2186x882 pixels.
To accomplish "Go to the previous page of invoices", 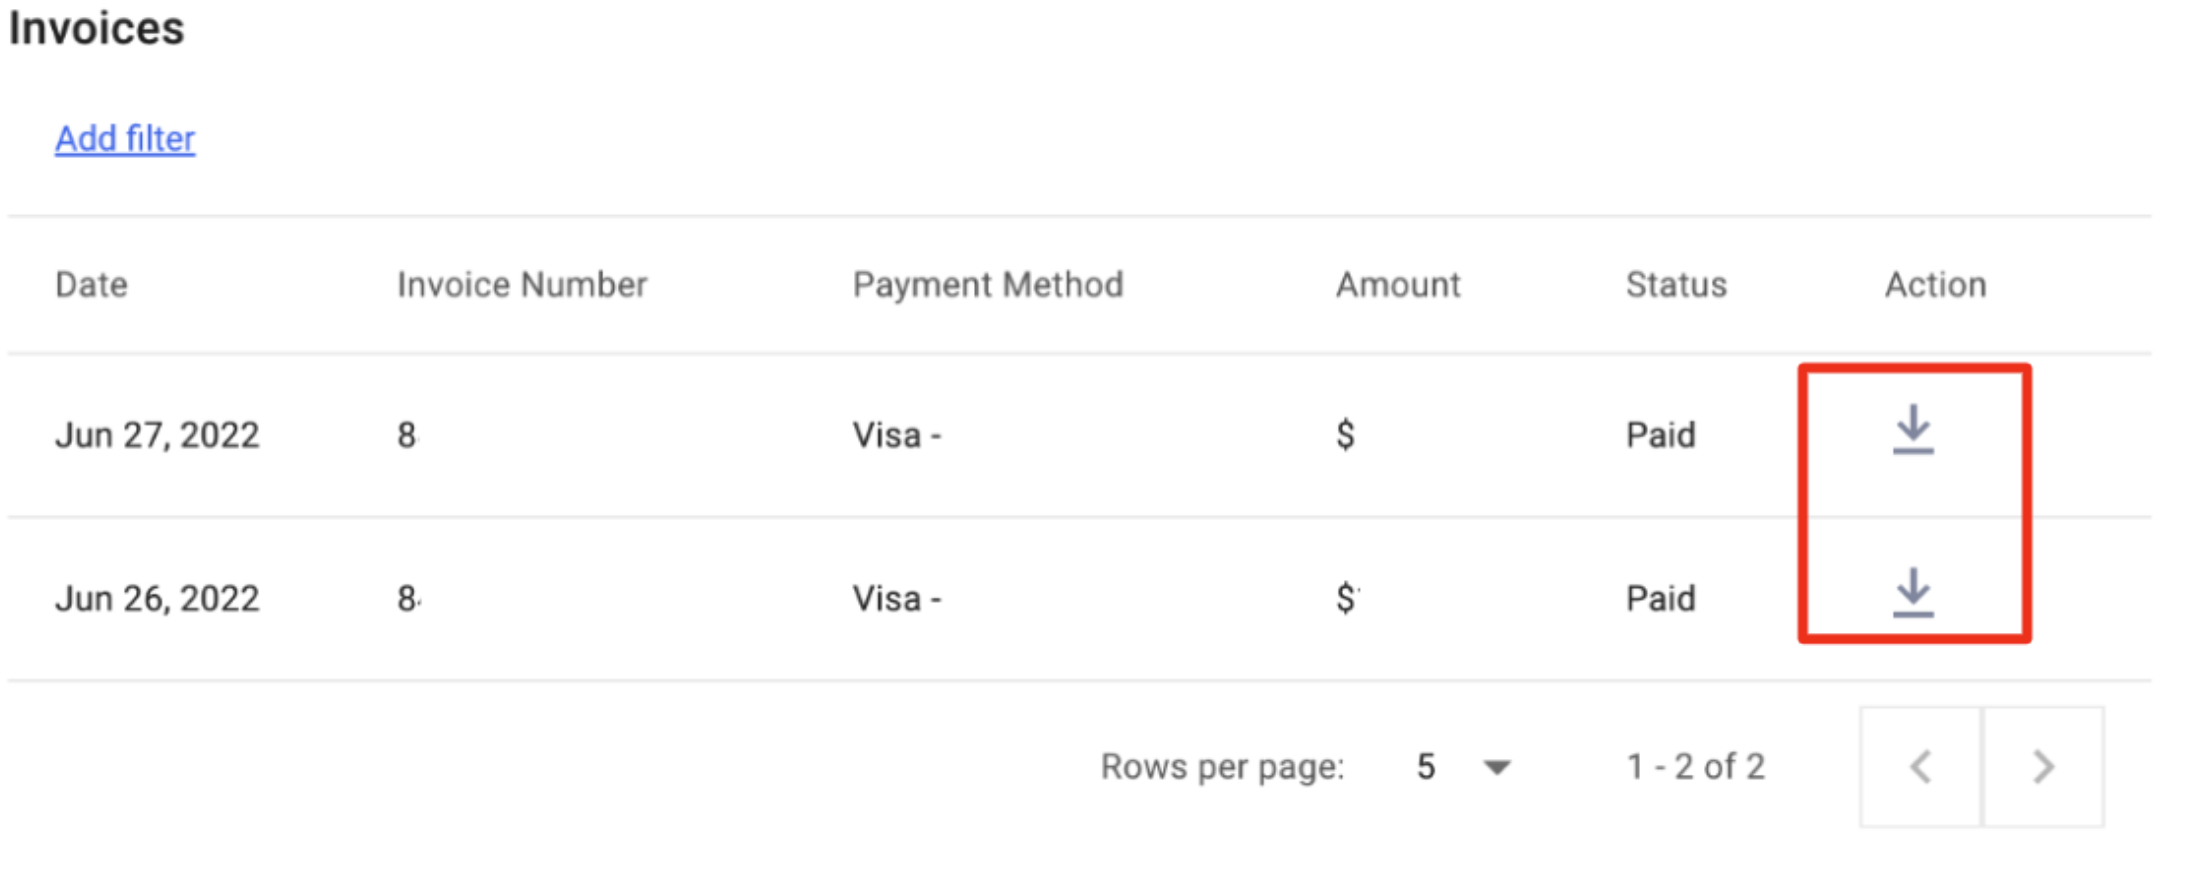I will click(1920, 767).
